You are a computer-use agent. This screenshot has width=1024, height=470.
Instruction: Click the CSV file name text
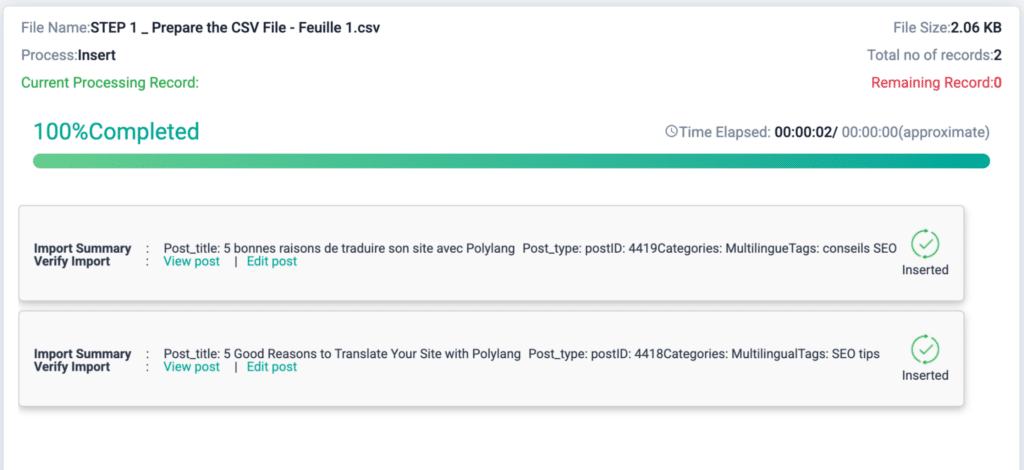[x=235, y=28]
